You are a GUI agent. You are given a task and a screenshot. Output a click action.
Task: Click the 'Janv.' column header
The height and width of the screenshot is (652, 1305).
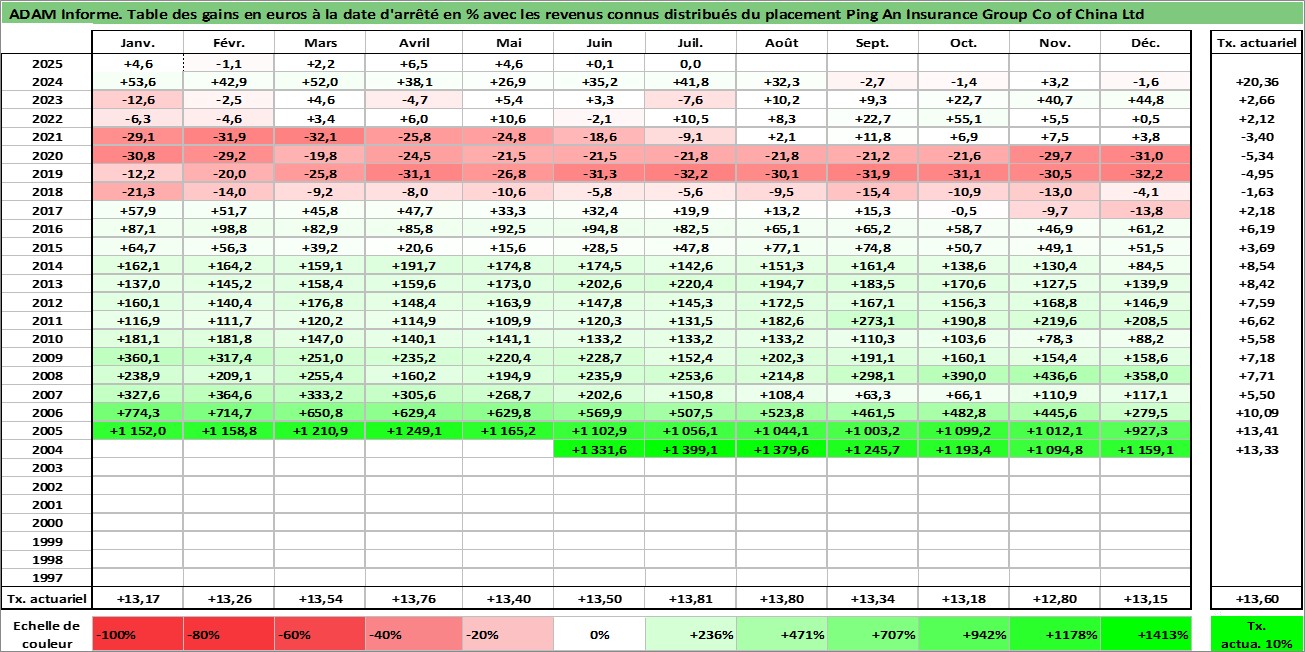pyautogui.click(x=138, y=43)
